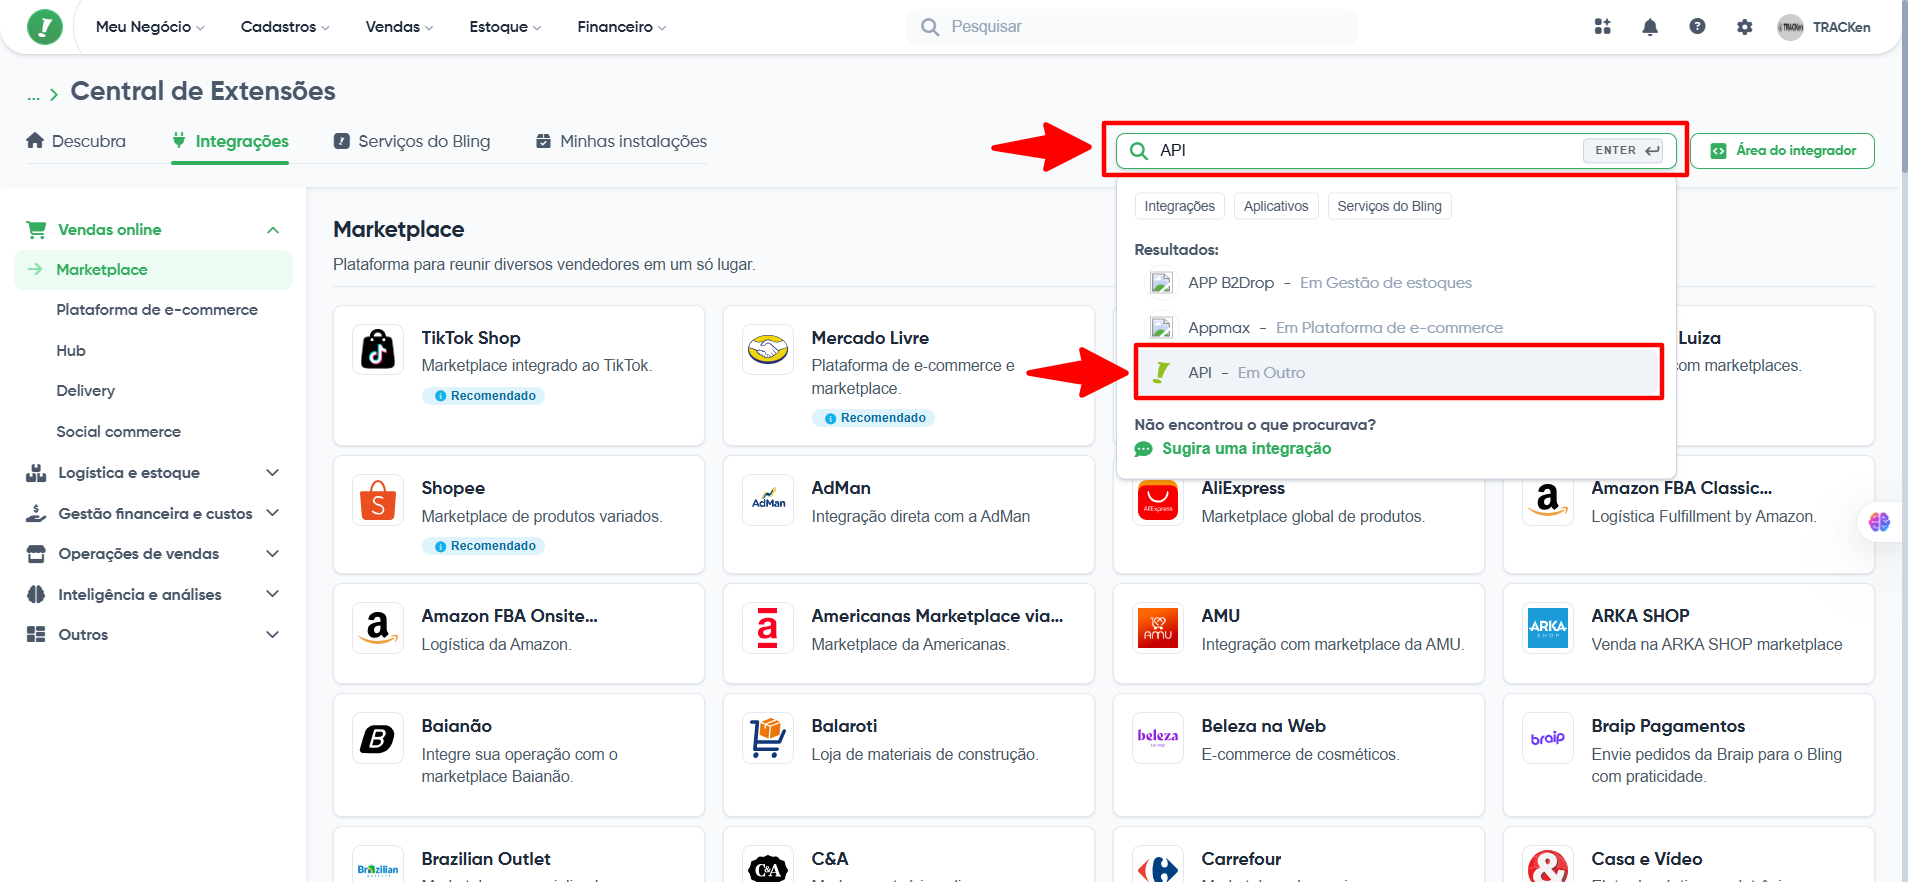
Task: Filter results by Integrações chip
Action: click(1180, 206)
